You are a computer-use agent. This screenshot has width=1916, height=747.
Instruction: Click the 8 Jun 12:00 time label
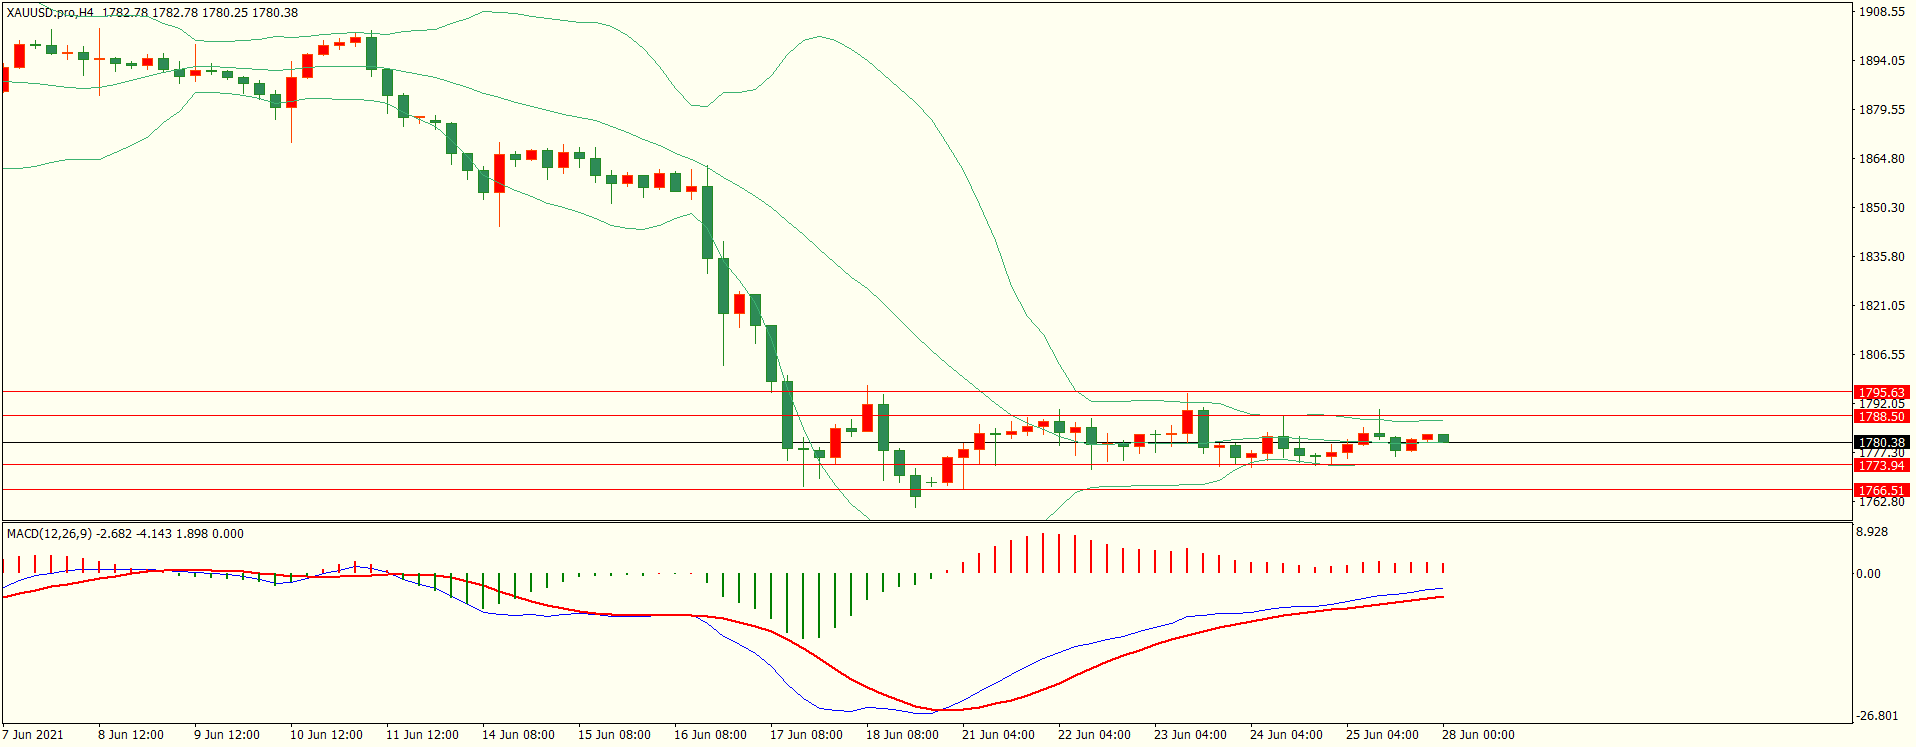point(131,735)
